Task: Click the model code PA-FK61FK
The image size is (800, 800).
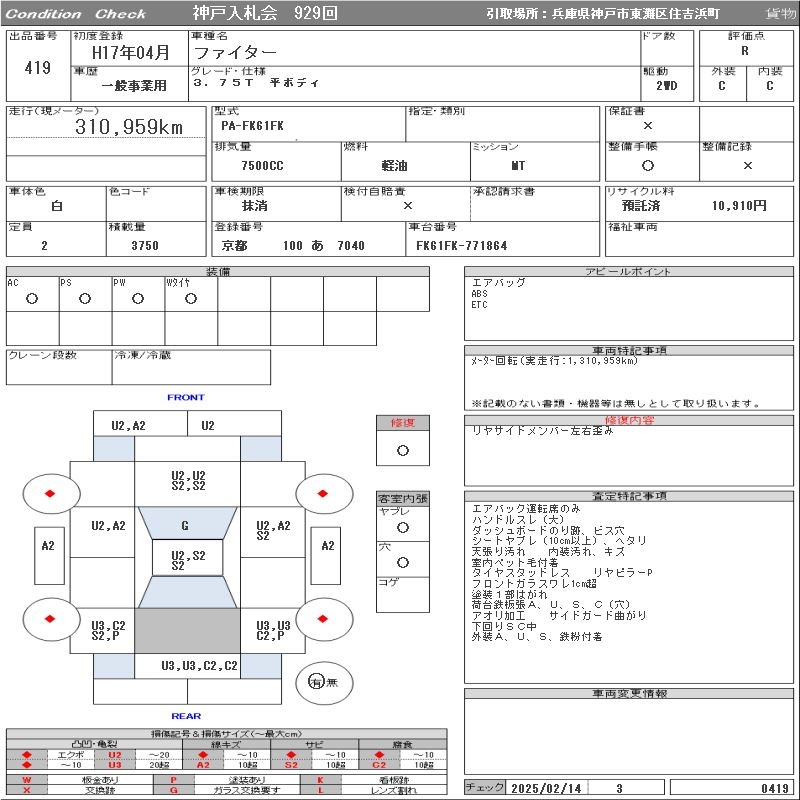Action: point(253,126)
